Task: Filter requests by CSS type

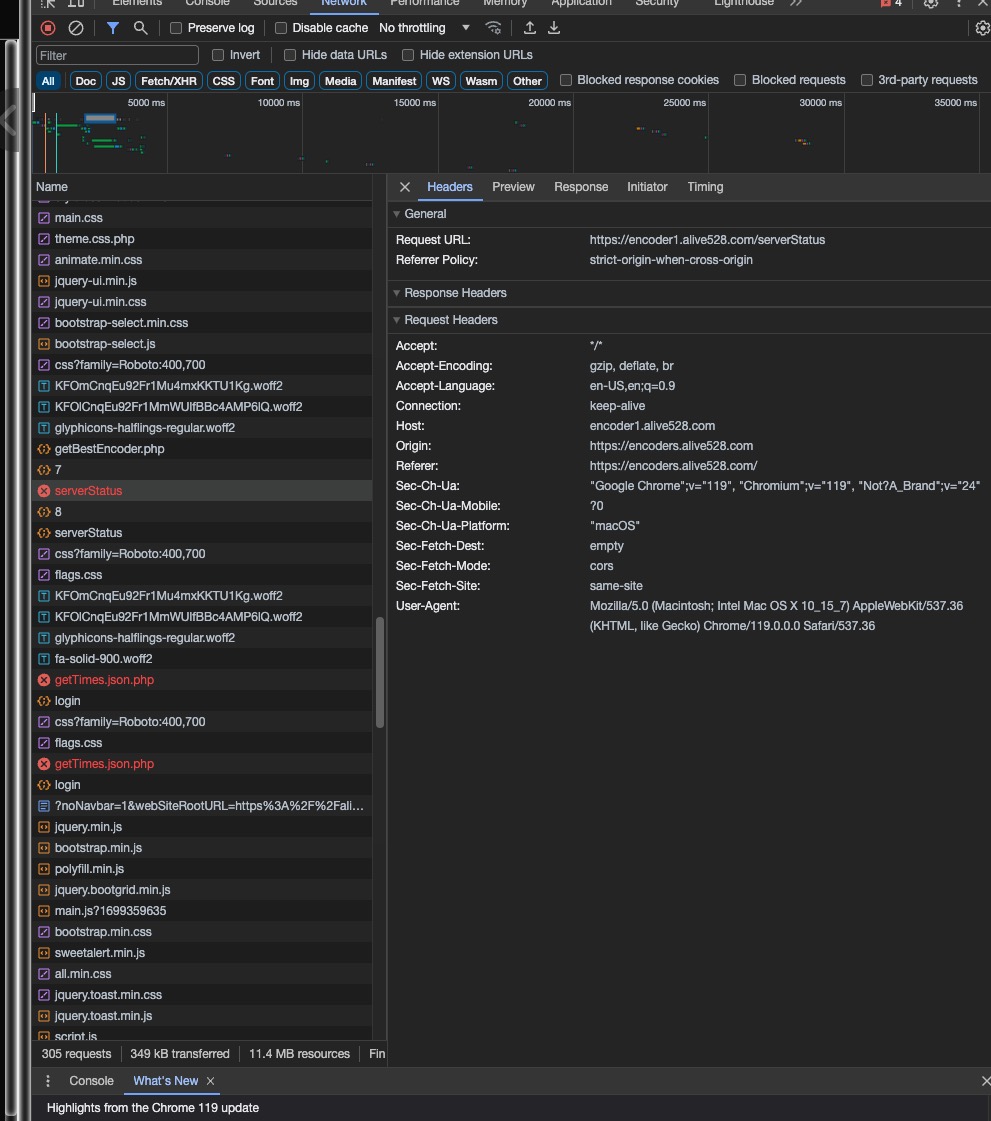Action: (x=223, y=81)
